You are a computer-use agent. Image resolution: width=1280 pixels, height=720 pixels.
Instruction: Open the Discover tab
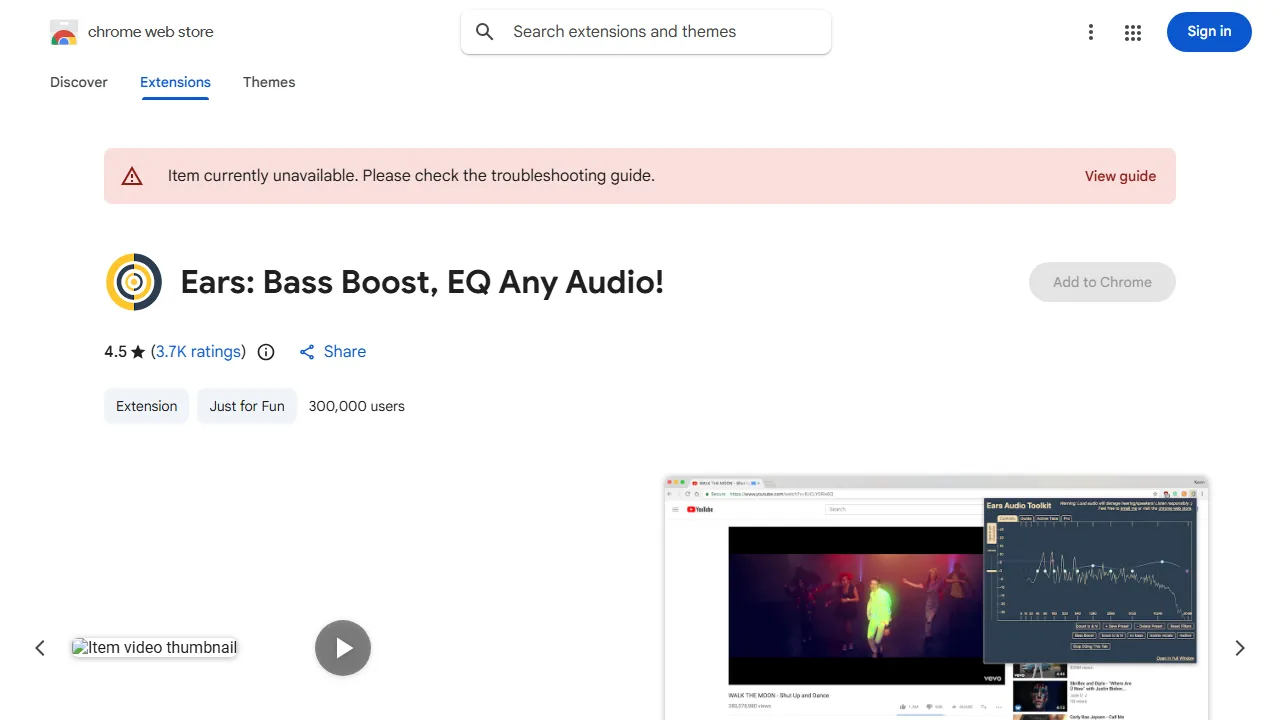coord(78,82)
